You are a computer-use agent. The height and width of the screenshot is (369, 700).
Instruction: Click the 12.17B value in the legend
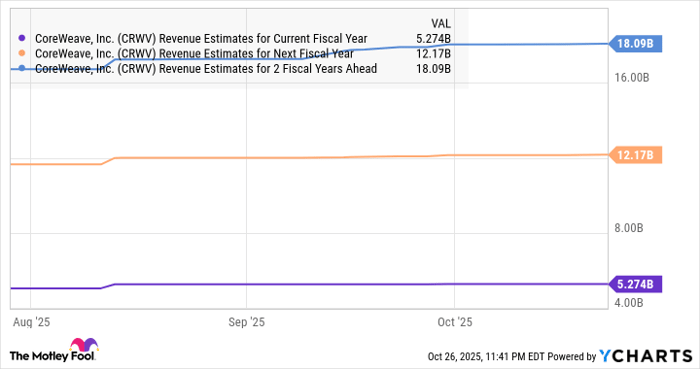click(433, 54)
